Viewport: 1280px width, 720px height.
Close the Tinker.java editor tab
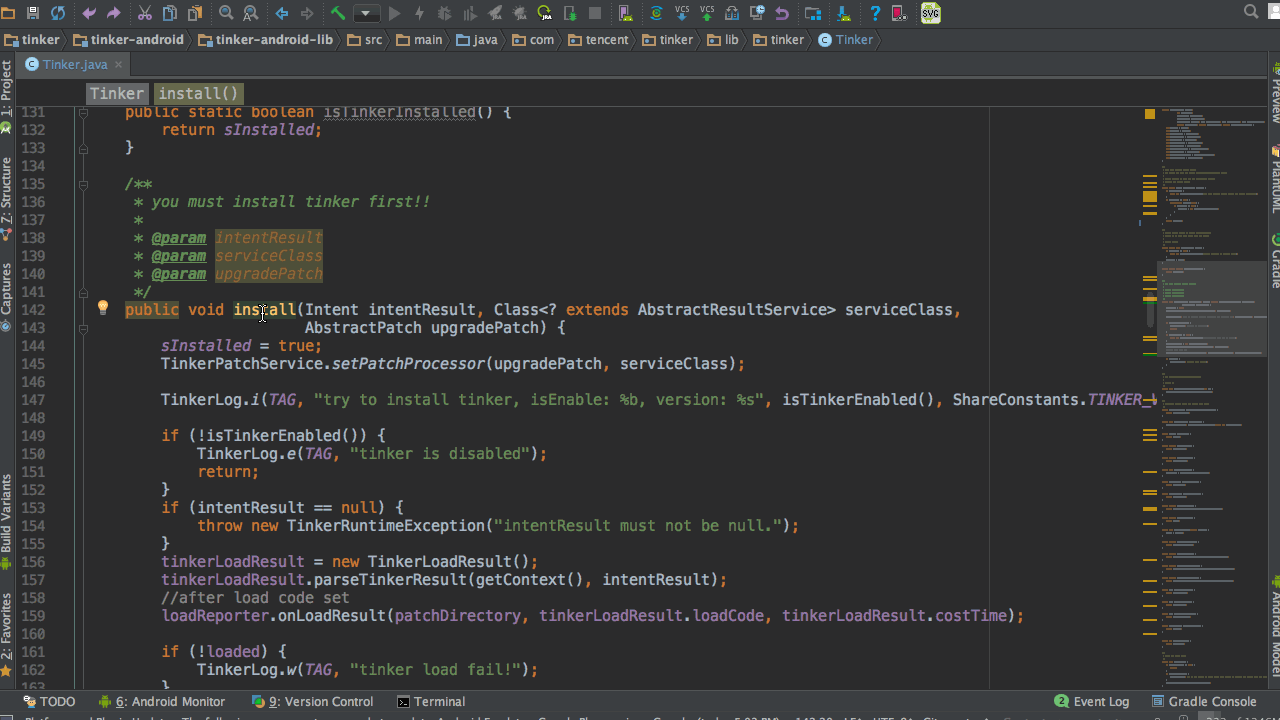pos(118,64)
